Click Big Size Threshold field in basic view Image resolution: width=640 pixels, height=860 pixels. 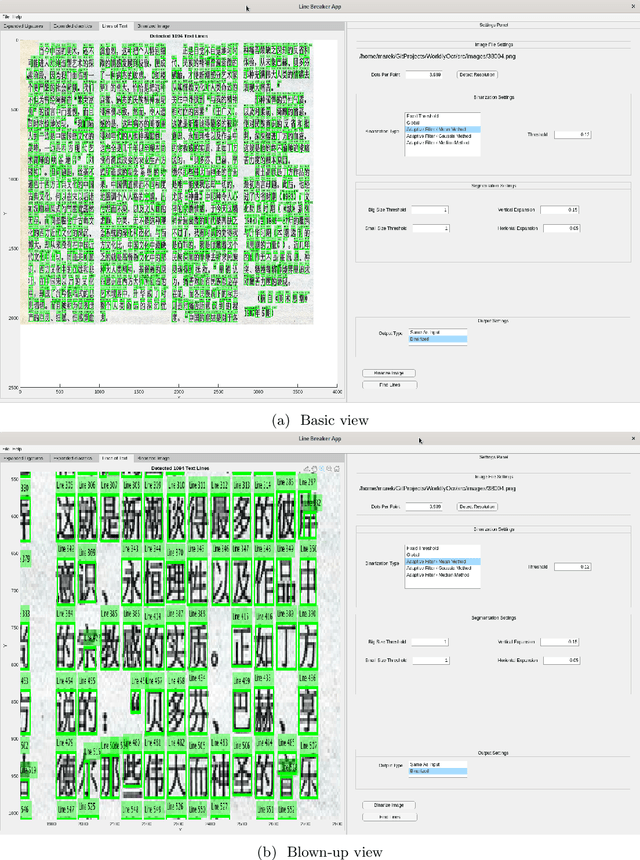pos(430,209)
